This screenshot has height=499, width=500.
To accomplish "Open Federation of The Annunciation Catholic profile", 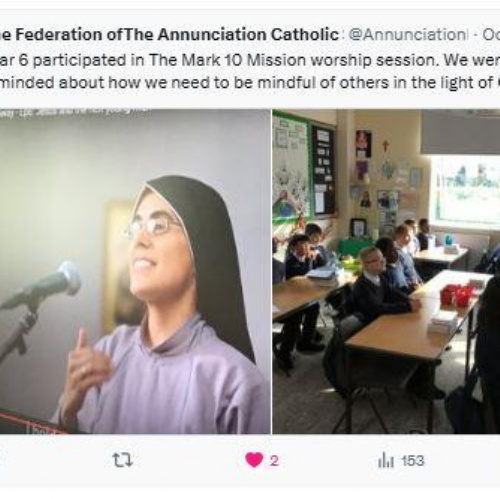I will [x=169, y=35].
